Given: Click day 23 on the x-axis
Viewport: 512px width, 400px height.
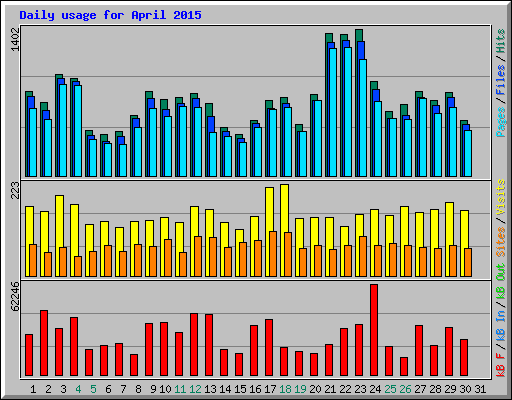Looking at the screenshot, I should [x=360, y=389].
